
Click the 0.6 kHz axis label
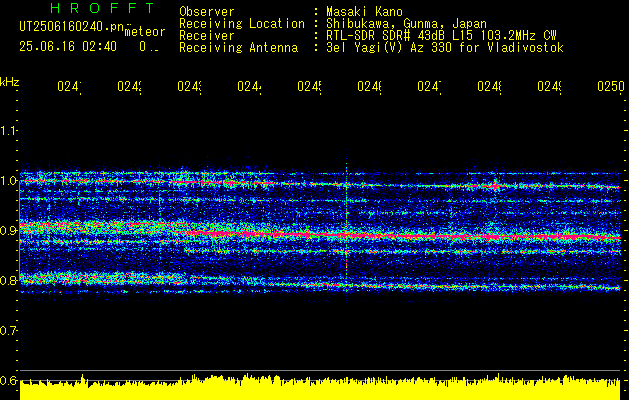[9, 380]
